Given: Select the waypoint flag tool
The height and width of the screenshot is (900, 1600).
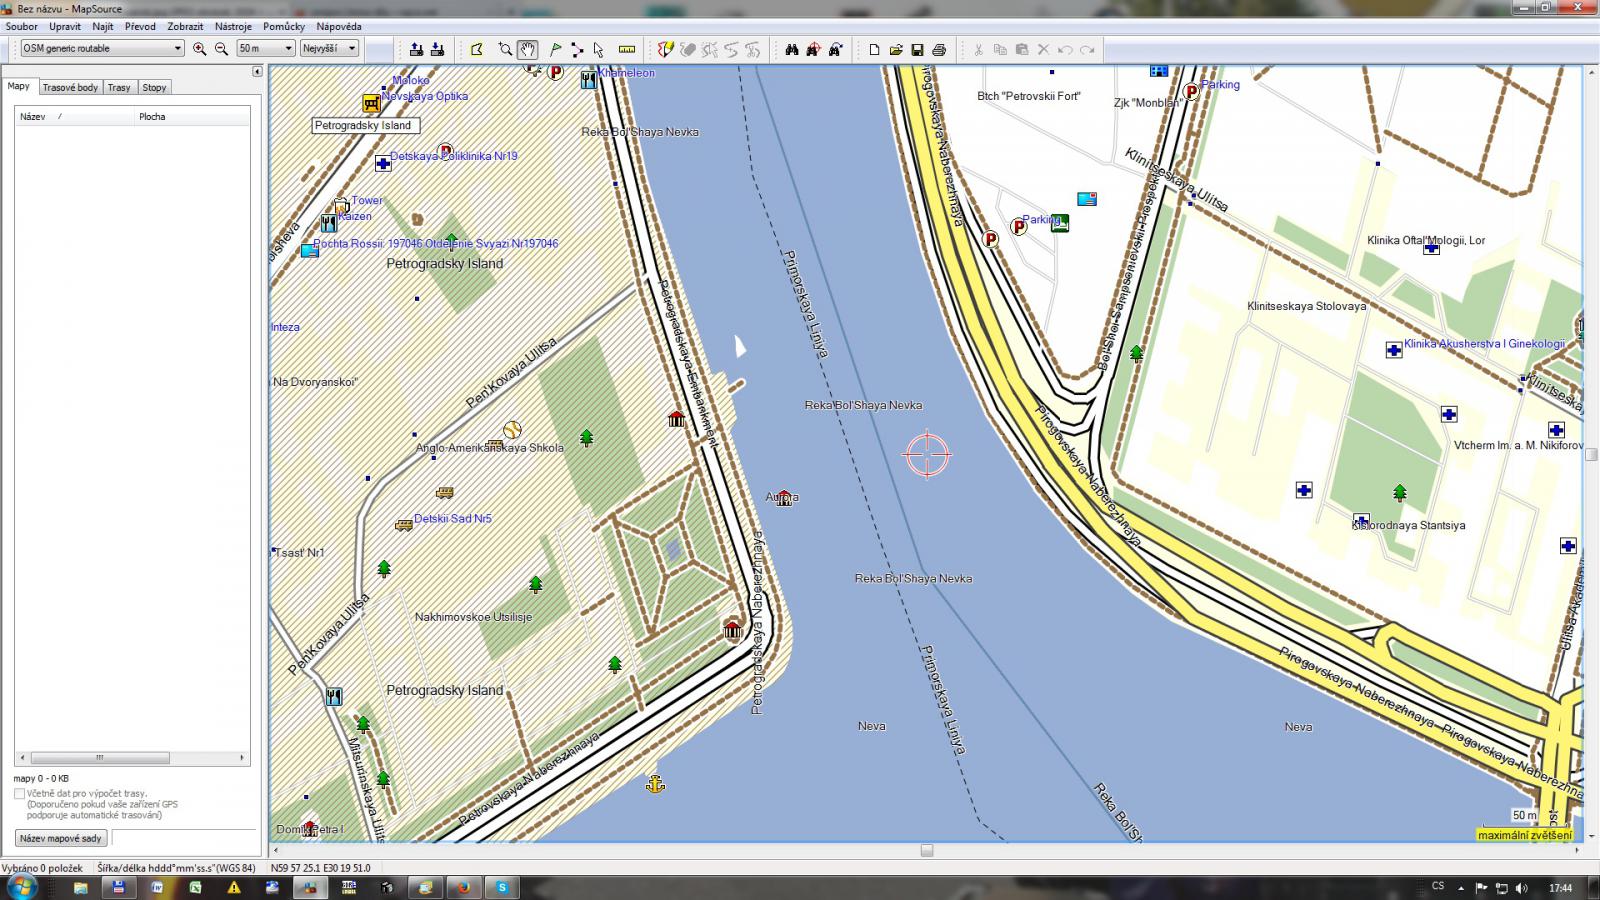Looking at the screenshot, I should [x=556, y=49].
